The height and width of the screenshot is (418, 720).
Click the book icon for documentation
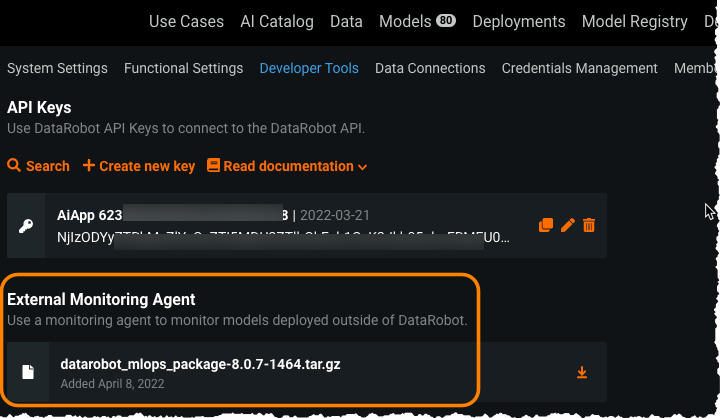[x=213, y=166]
